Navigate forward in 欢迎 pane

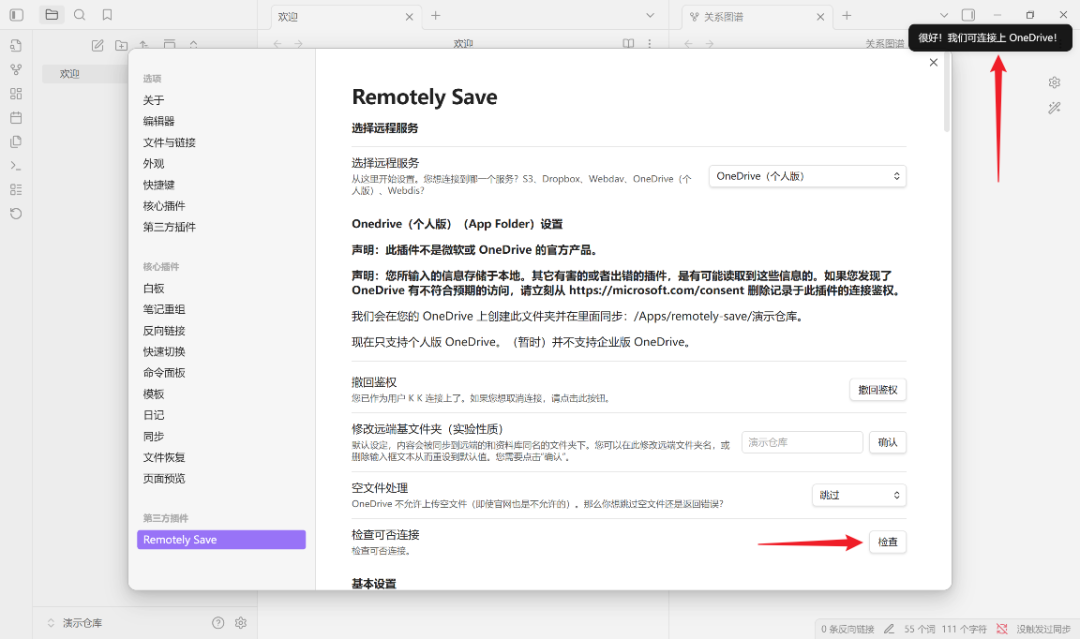[x=298, y=44]
